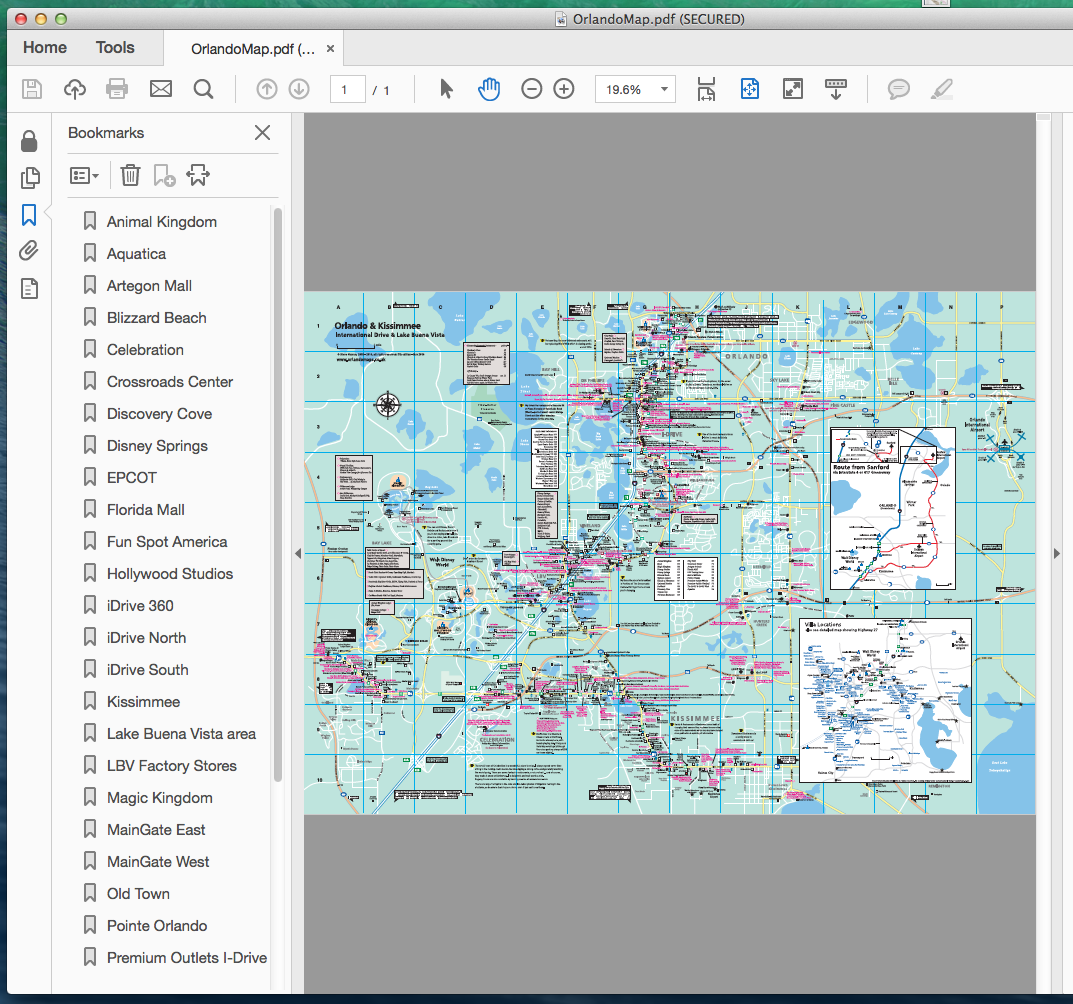The height and width of the screenshot is (1004, 1073).
Task: Delete the selected bookmark trash icon
Action: (130, 176)
